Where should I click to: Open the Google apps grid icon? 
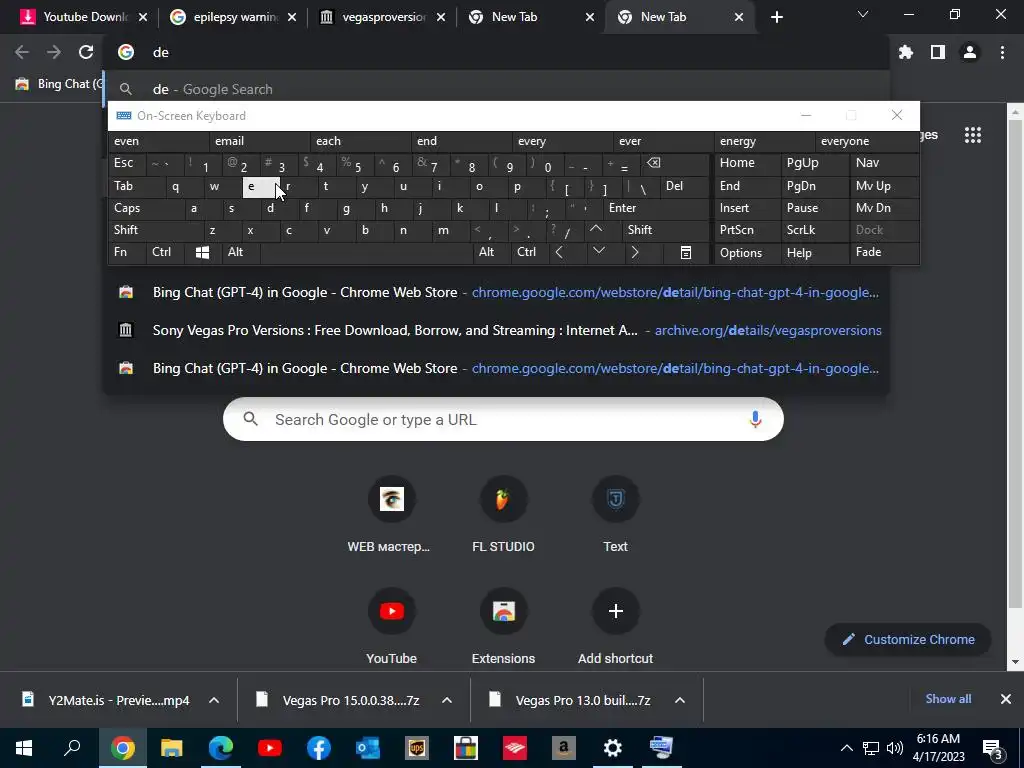click(972, 135)
